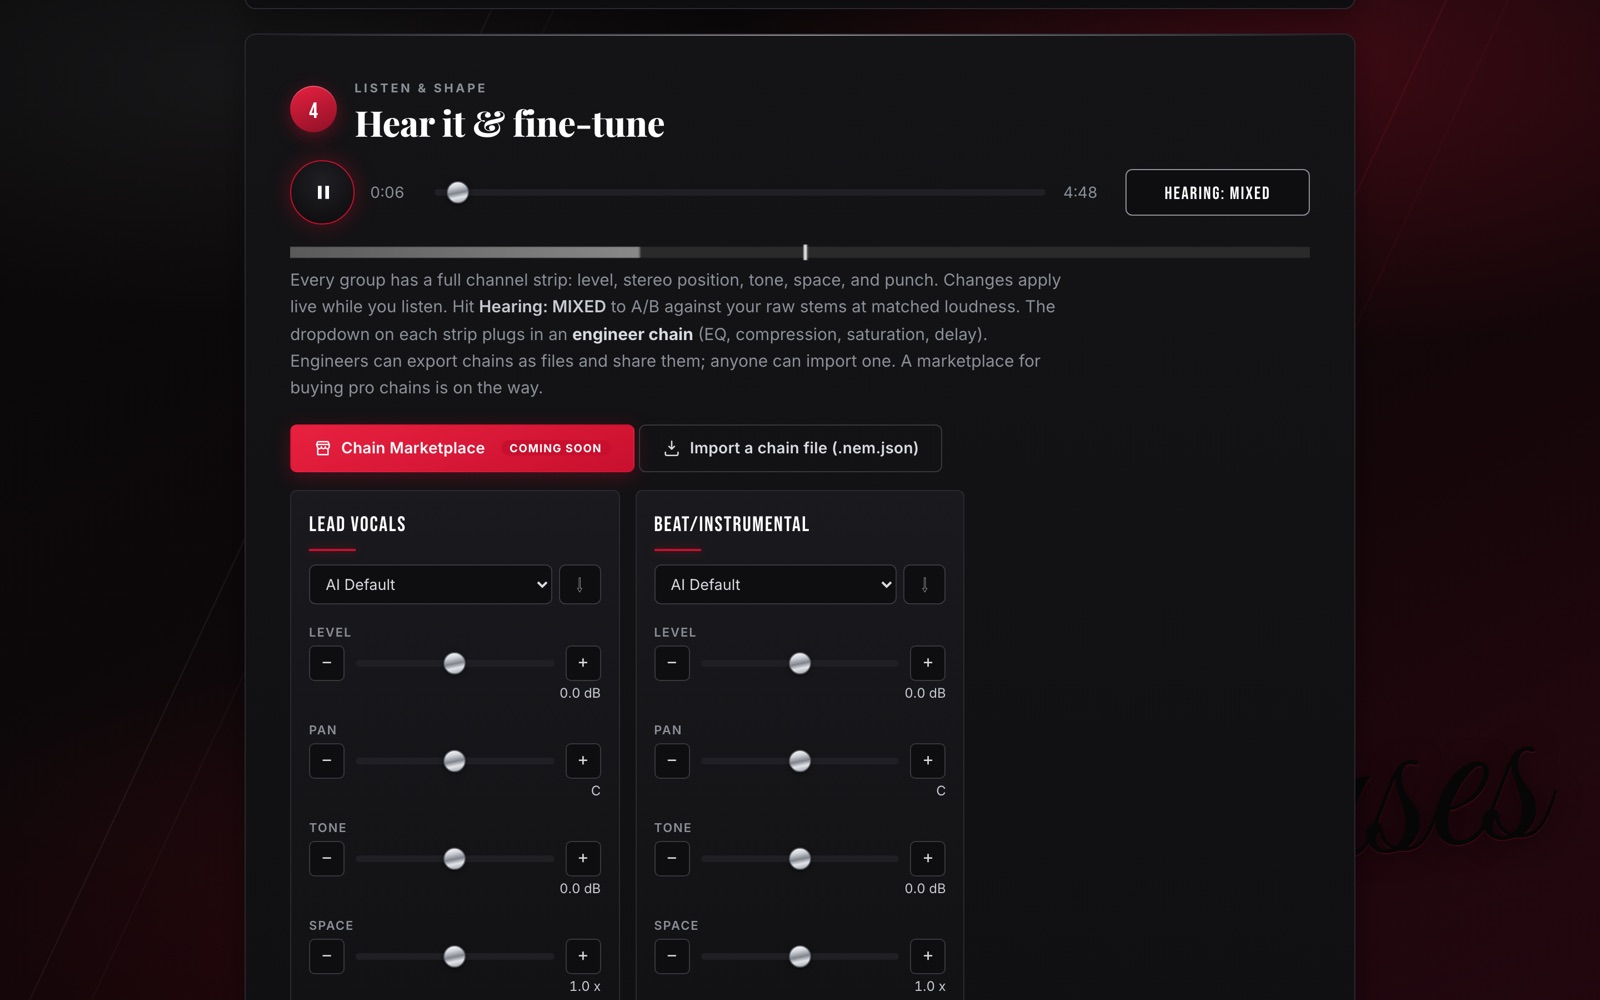Decrease Beat/Instrumental Tone with minus button
The image size is (1600, 1000).
[672, 858]
